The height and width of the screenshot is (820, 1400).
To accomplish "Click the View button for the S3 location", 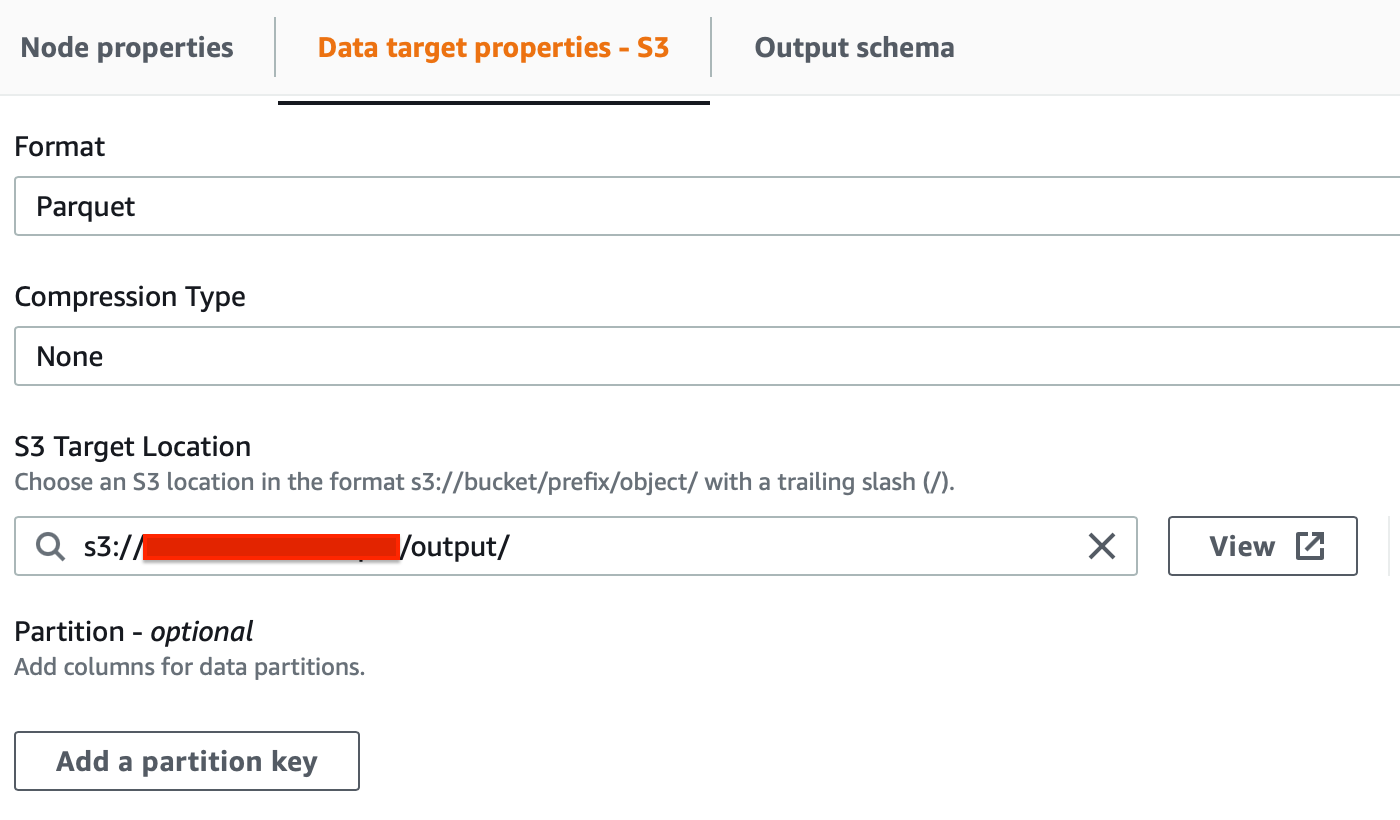I will [x=1262, y=546].
